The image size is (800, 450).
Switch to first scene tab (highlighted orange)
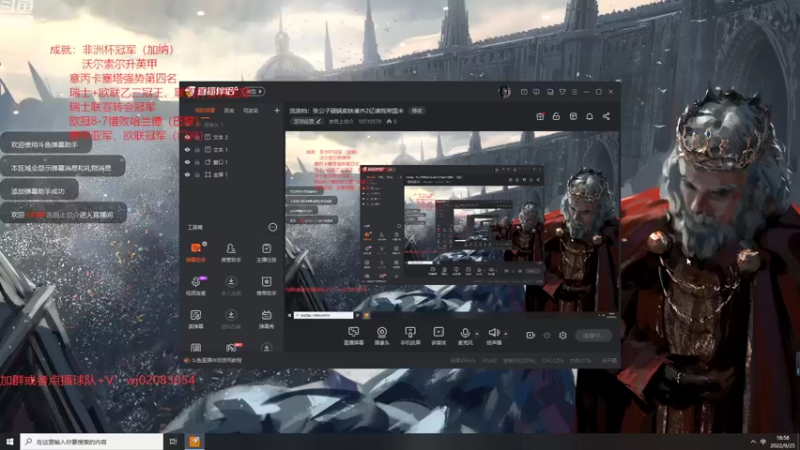point(205,110)
